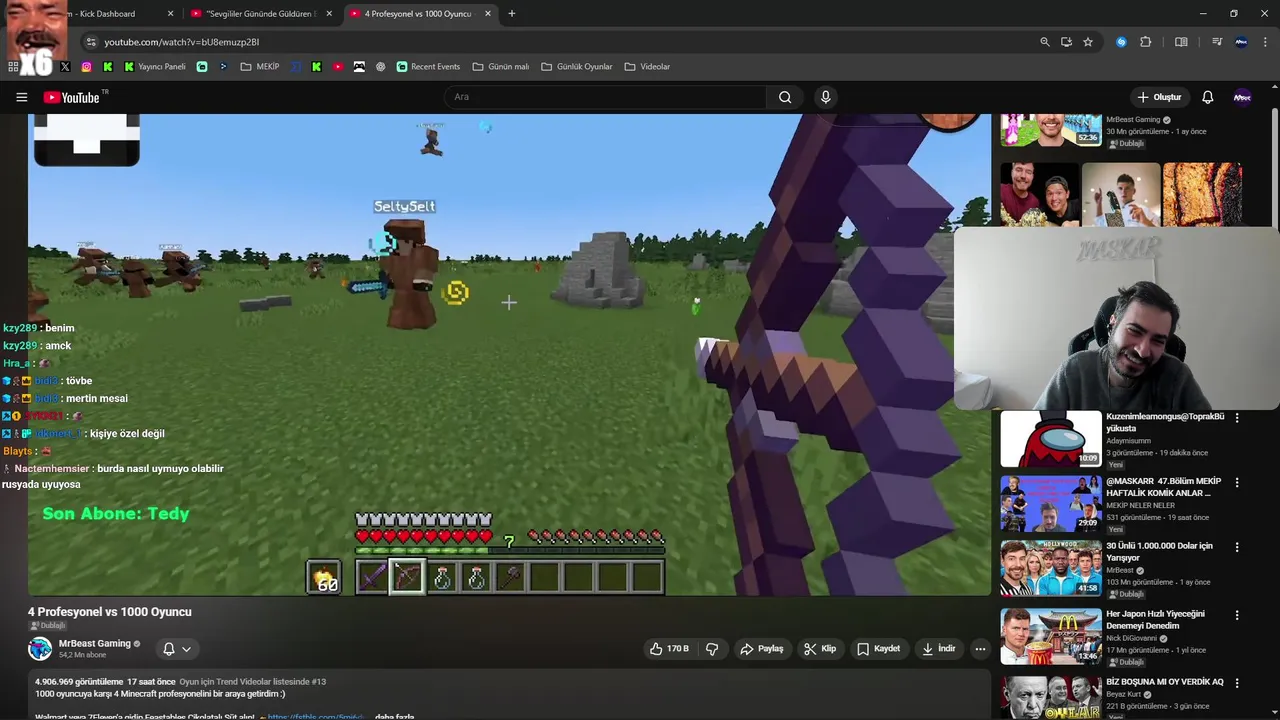The image size is (1280, 720).
Task: Open YouTube notifications bell in header
Action: pyautogui.click(x=1207, y=97)
